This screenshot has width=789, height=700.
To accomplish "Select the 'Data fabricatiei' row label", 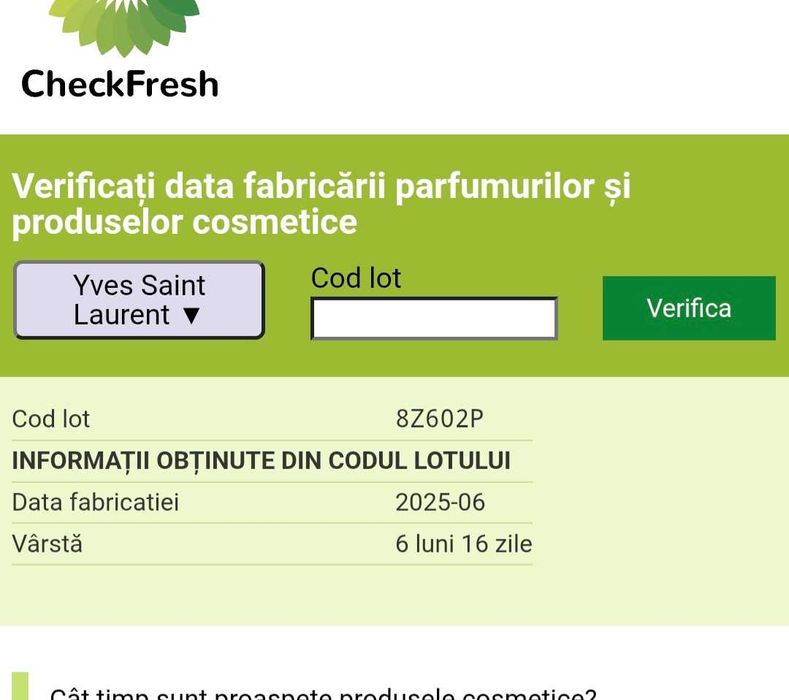I will (95, 502).
